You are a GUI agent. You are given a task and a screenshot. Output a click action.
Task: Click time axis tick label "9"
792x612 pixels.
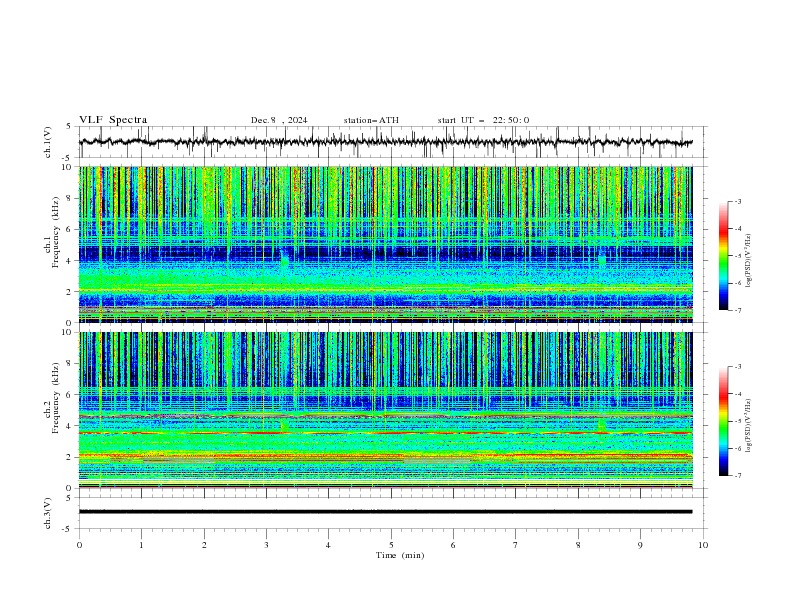coord(640,545)
